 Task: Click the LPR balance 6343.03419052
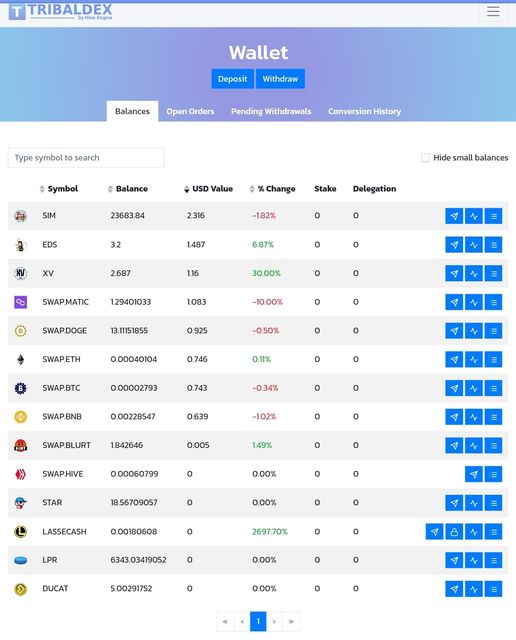click(x=138, y=560)
